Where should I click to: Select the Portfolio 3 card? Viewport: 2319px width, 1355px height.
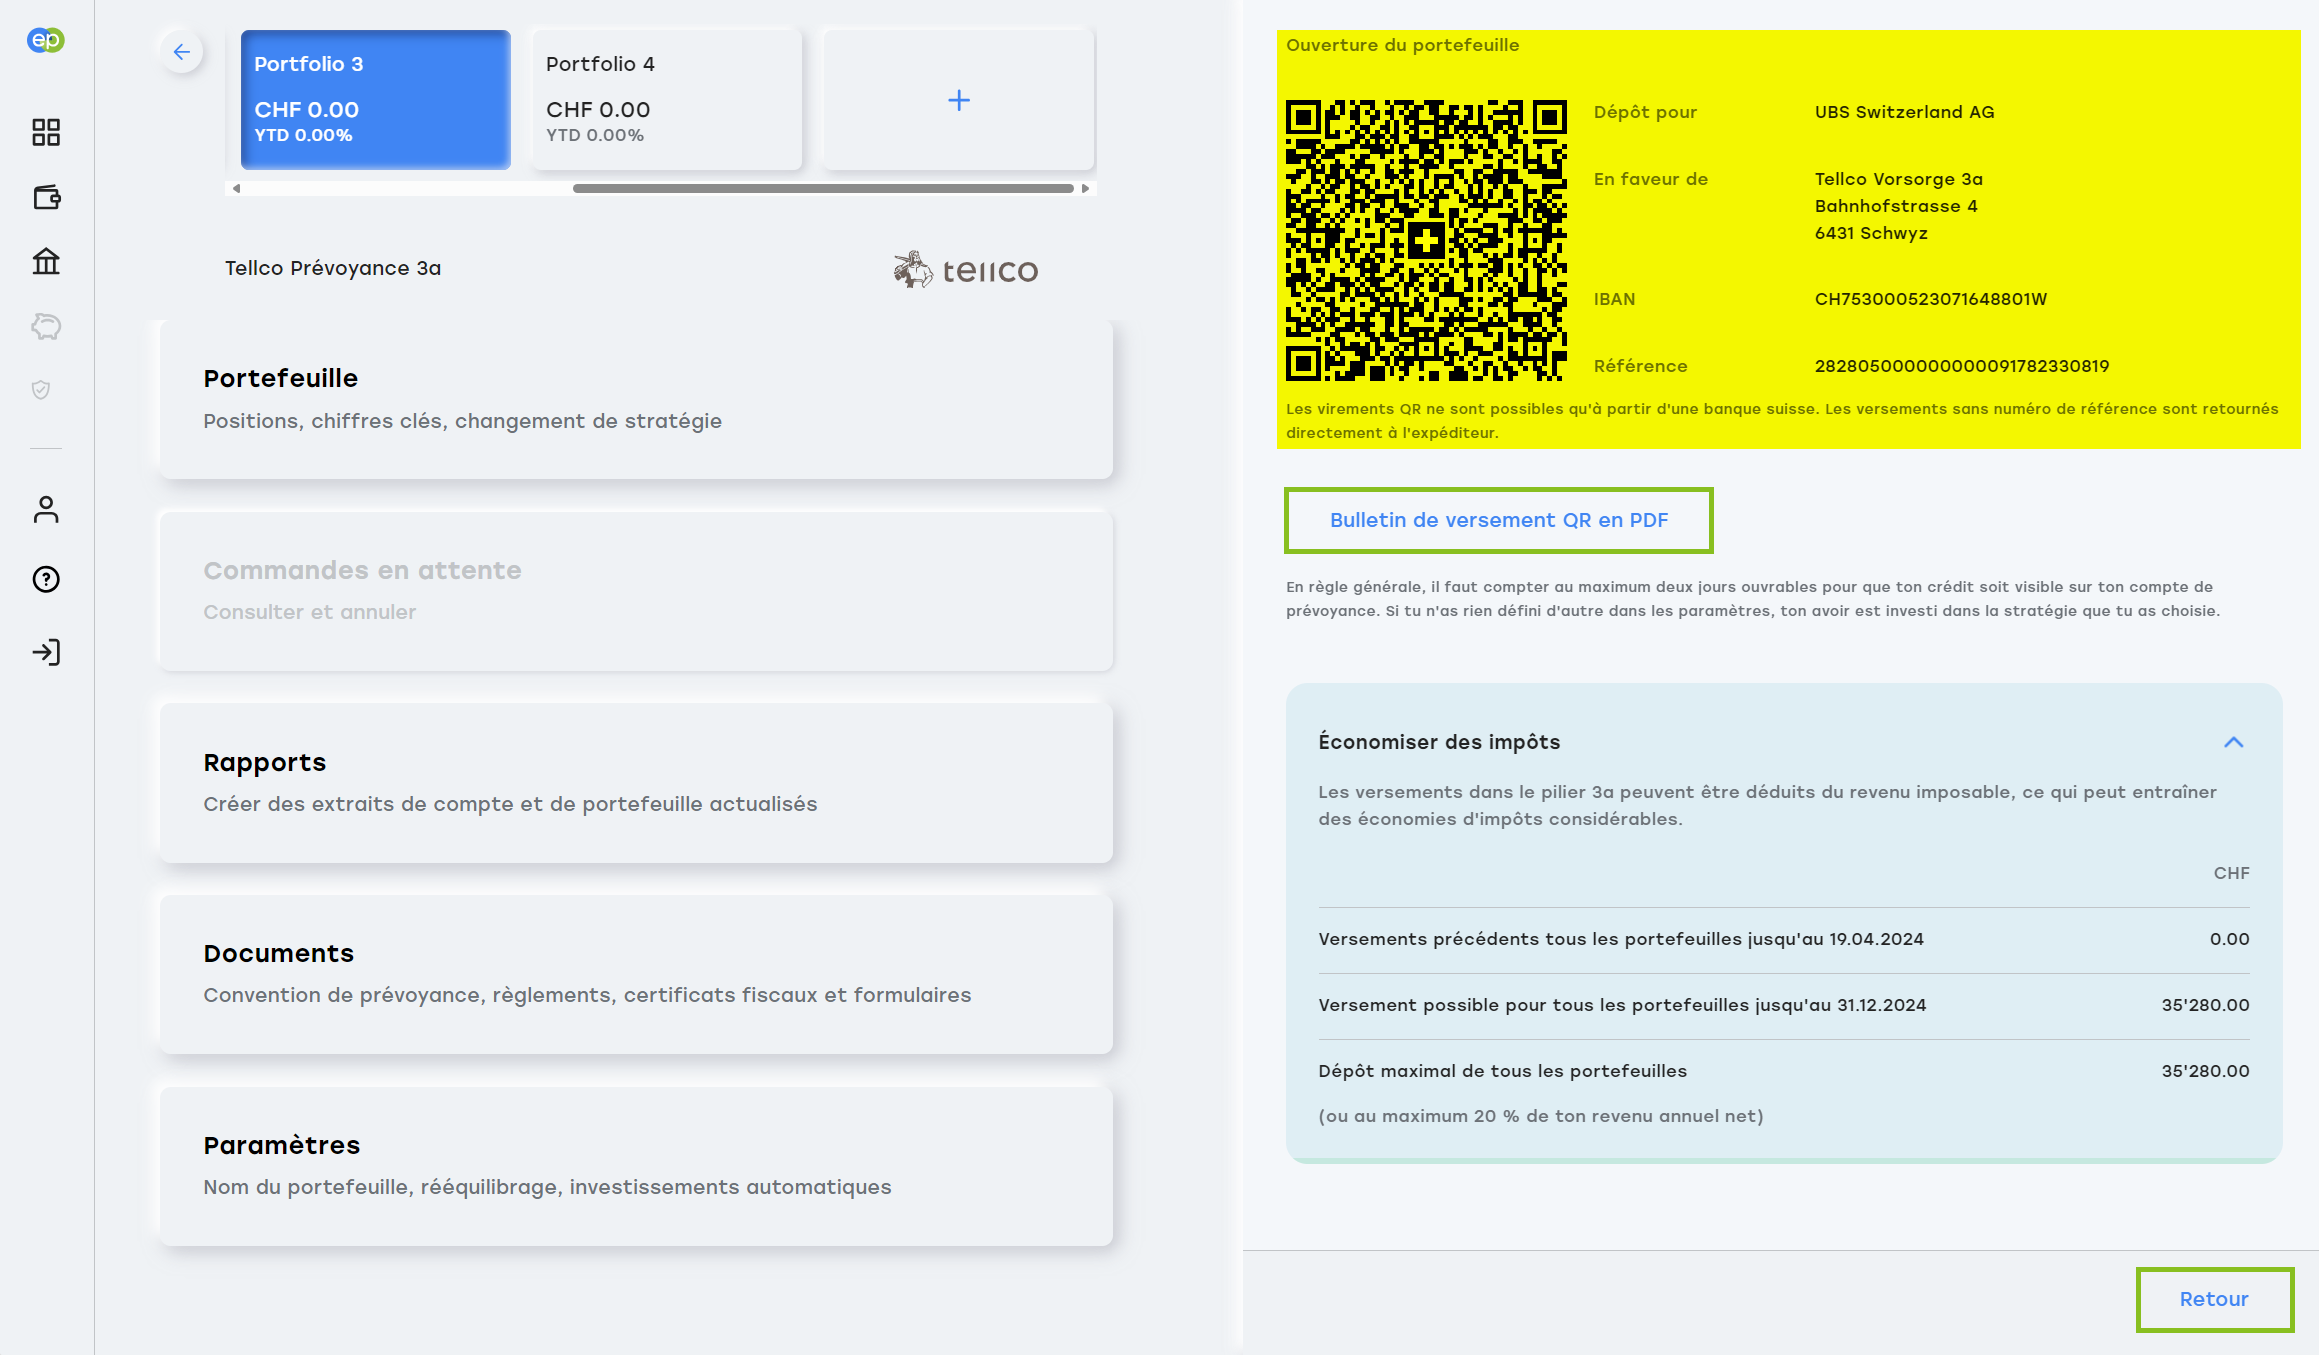376,100
